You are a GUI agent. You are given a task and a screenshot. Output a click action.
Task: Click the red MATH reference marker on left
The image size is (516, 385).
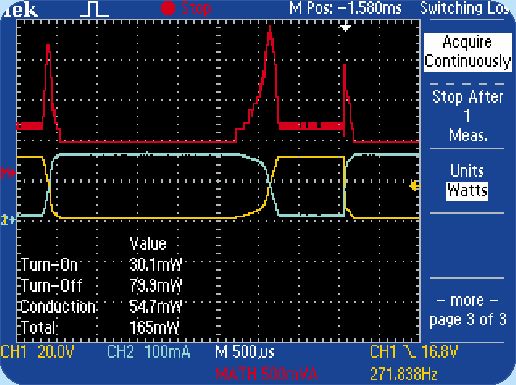7,173
